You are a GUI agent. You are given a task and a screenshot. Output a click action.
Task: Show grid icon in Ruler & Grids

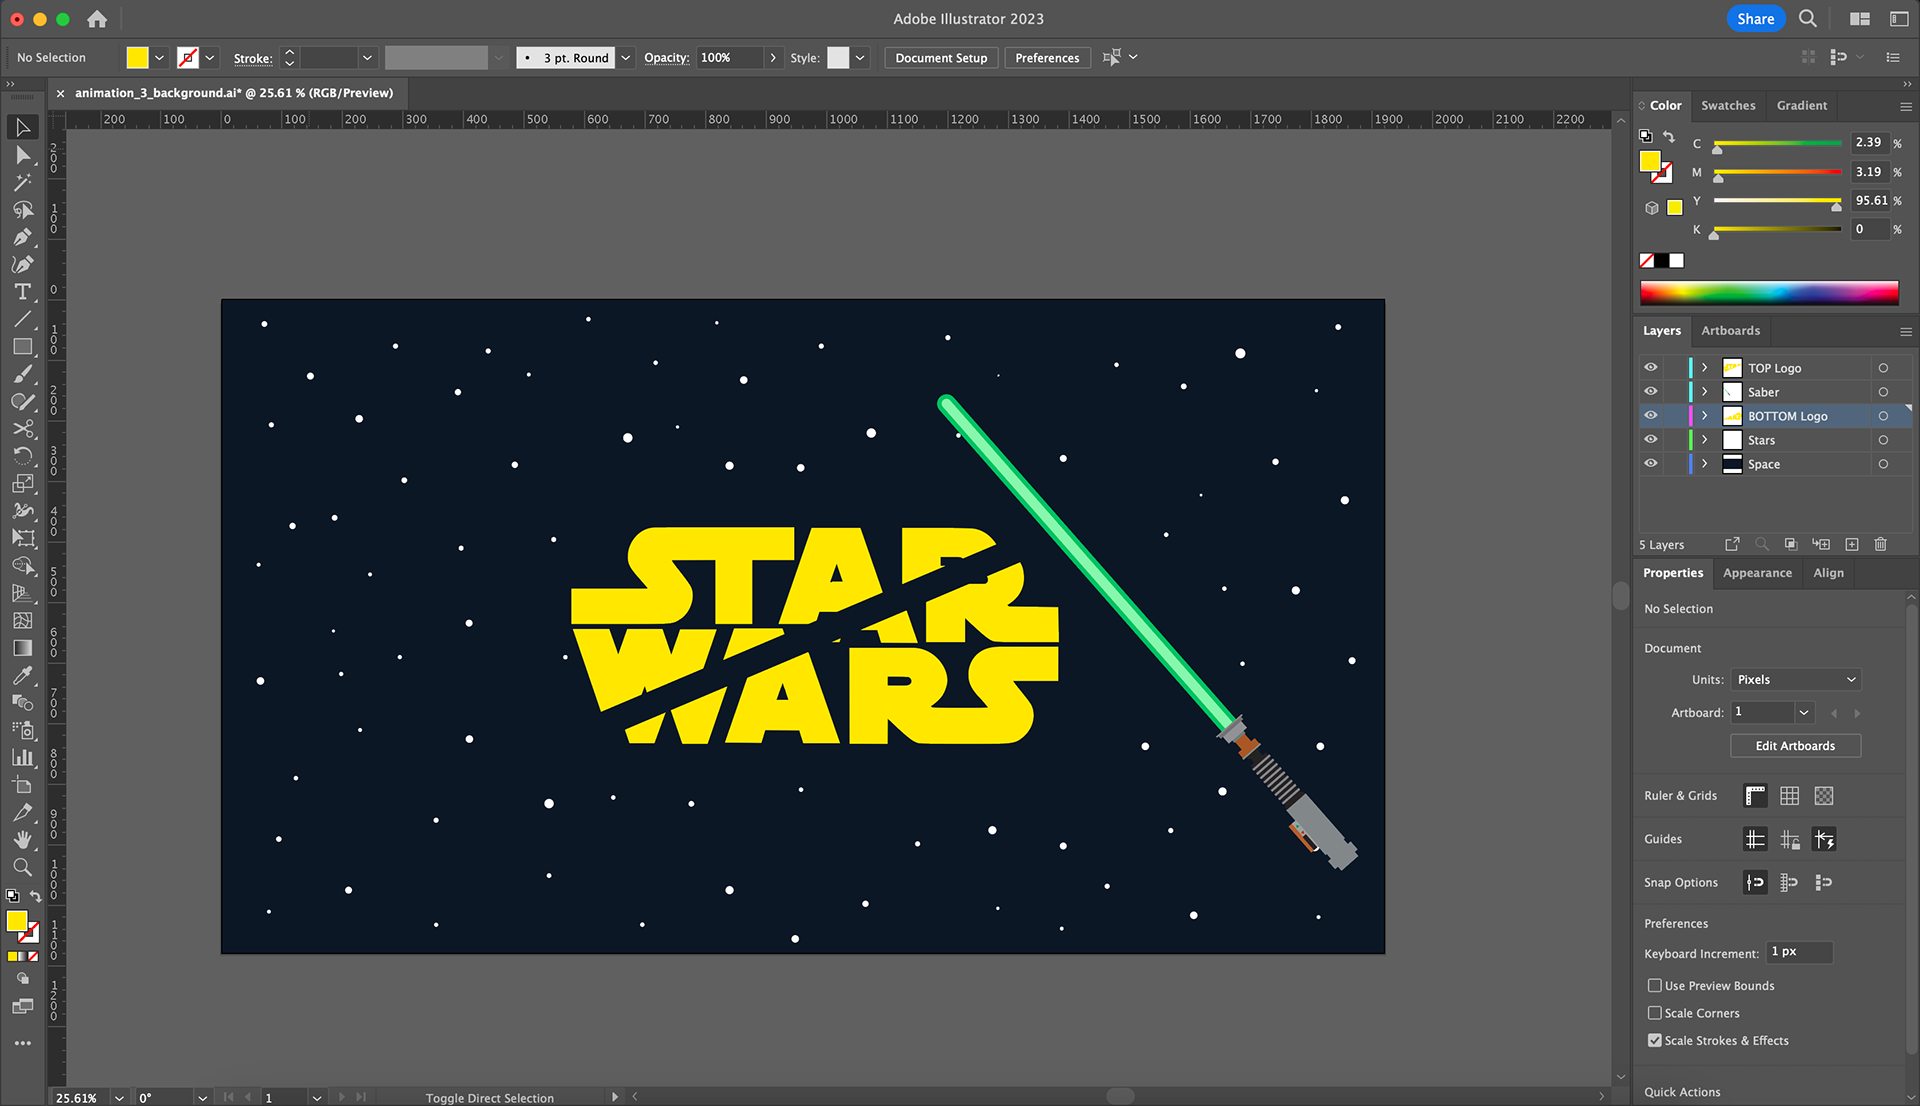tap(1790, 796)
